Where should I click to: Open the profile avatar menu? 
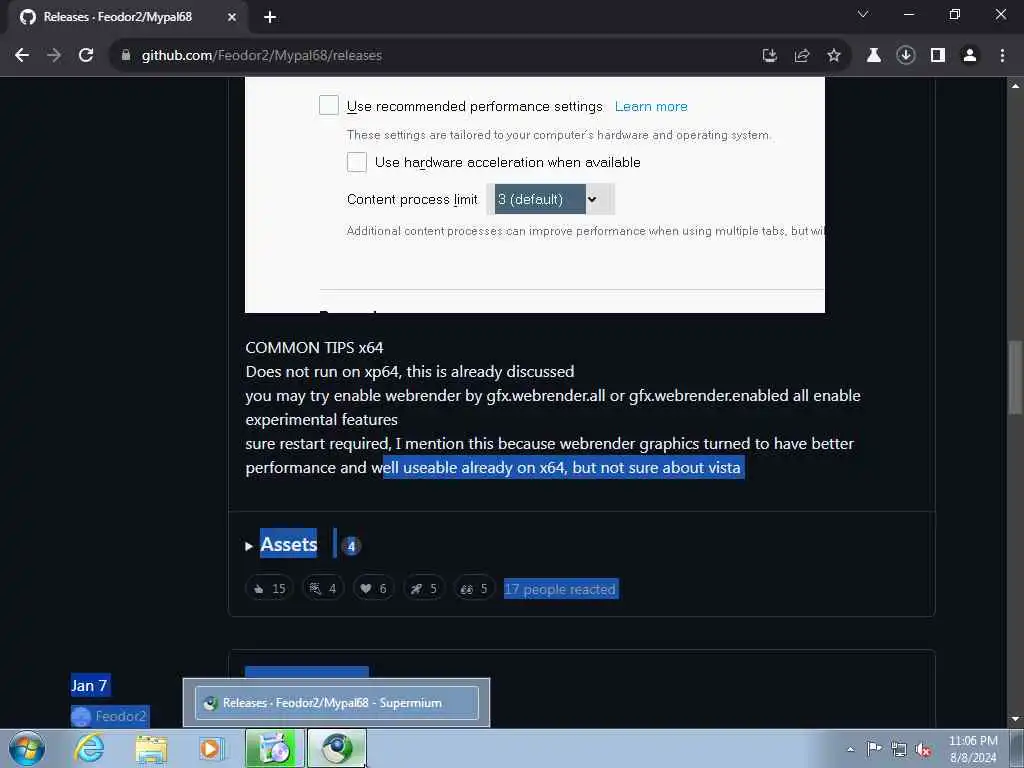tap(970, 56)
